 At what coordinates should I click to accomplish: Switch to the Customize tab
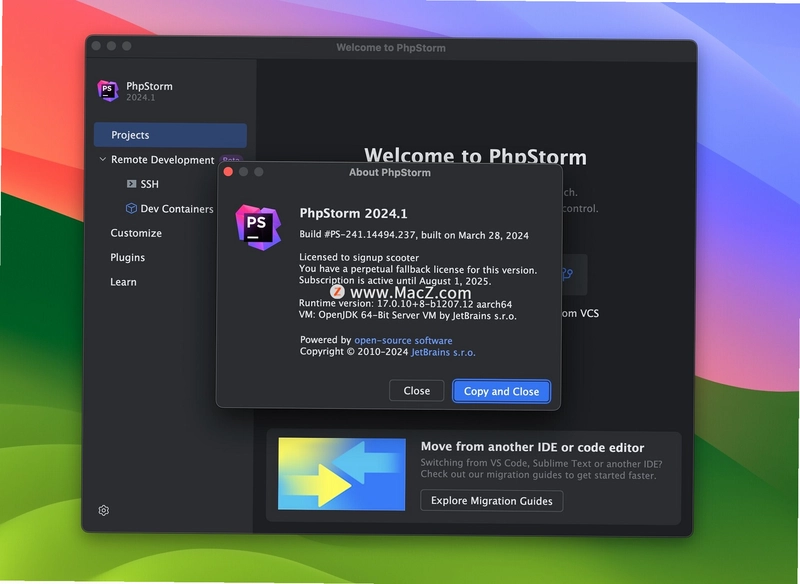(136, 233)
